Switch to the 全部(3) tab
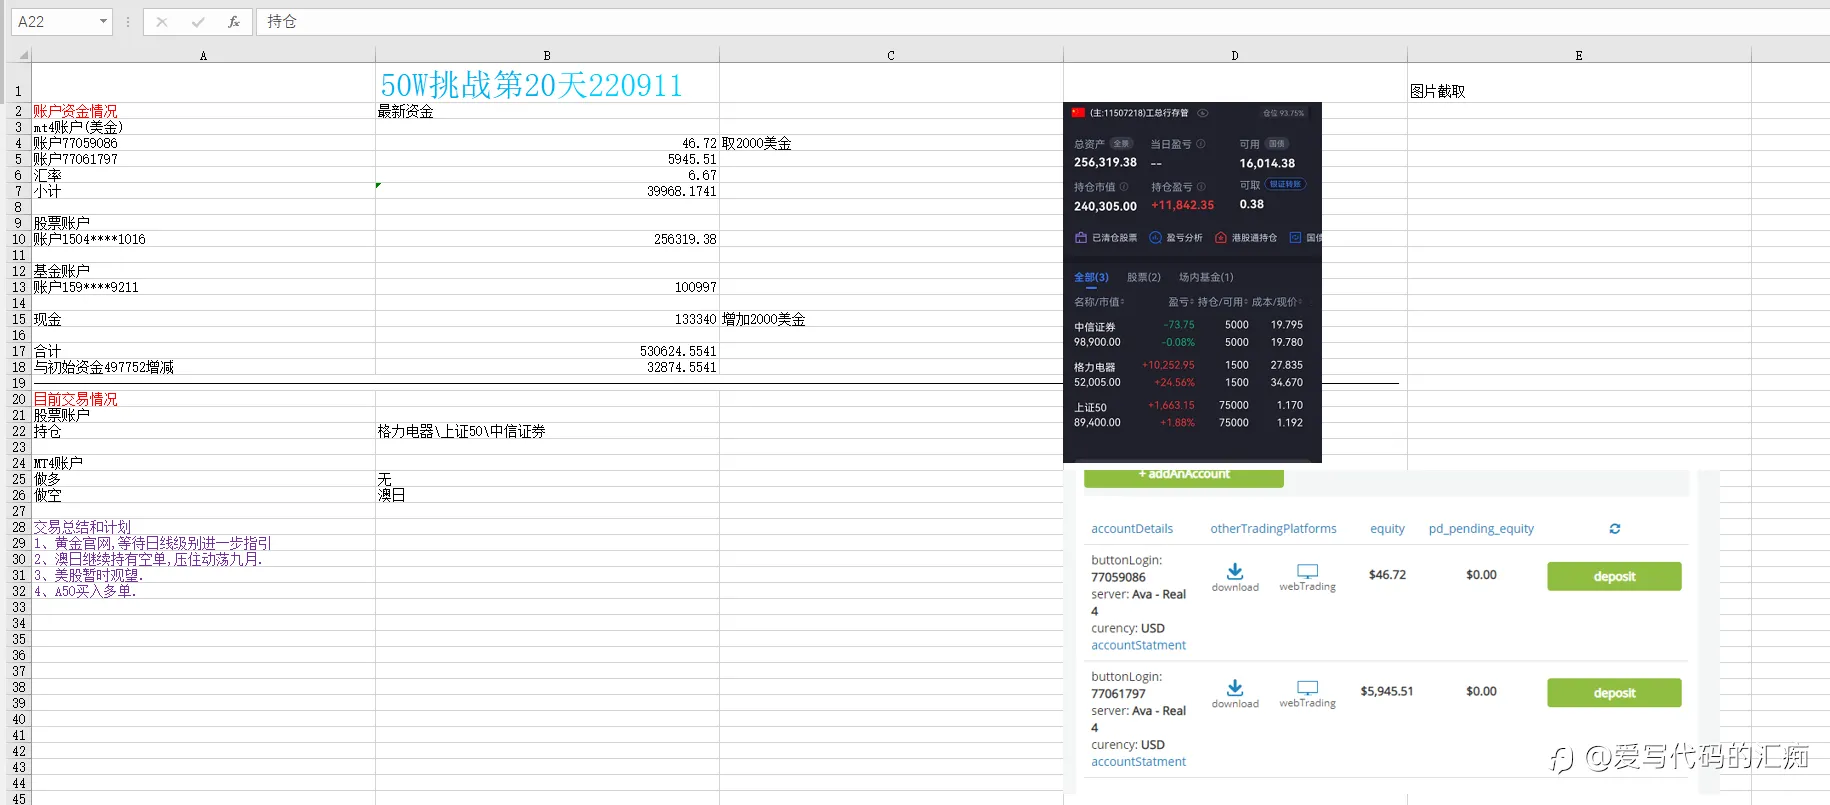The image size is (1830, 805). 1091,277
